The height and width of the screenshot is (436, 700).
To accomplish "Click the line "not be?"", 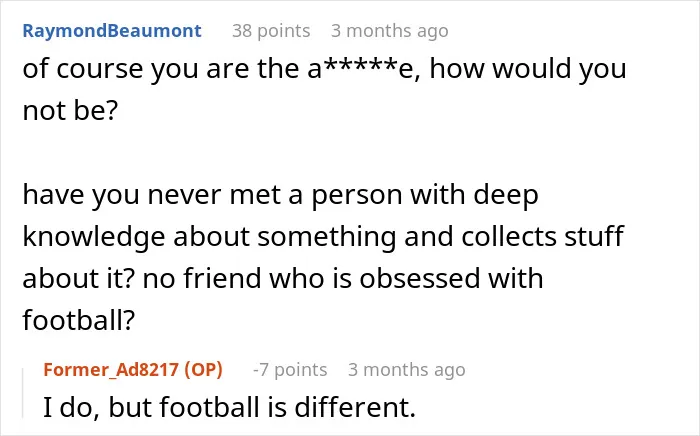I will click(x=70, y=111).
